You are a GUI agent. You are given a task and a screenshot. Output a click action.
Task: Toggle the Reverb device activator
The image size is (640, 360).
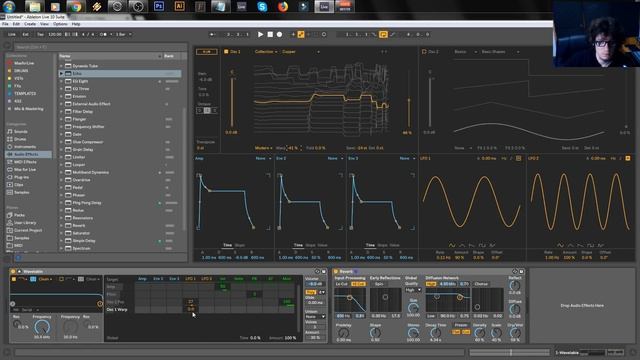click(336, 271)
